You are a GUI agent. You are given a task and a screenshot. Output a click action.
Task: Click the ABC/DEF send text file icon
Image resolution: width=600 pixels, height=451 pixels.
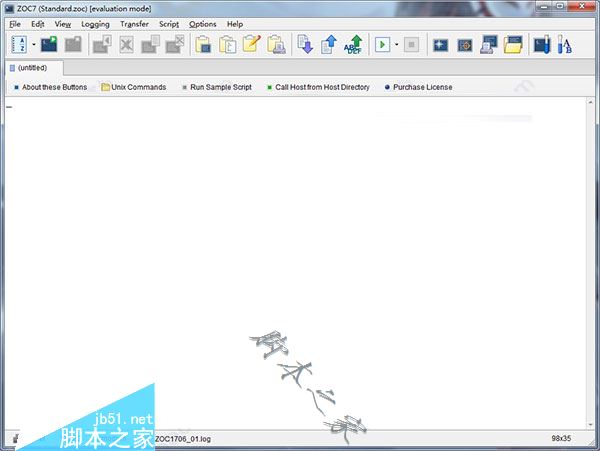[x=352, y=45]
